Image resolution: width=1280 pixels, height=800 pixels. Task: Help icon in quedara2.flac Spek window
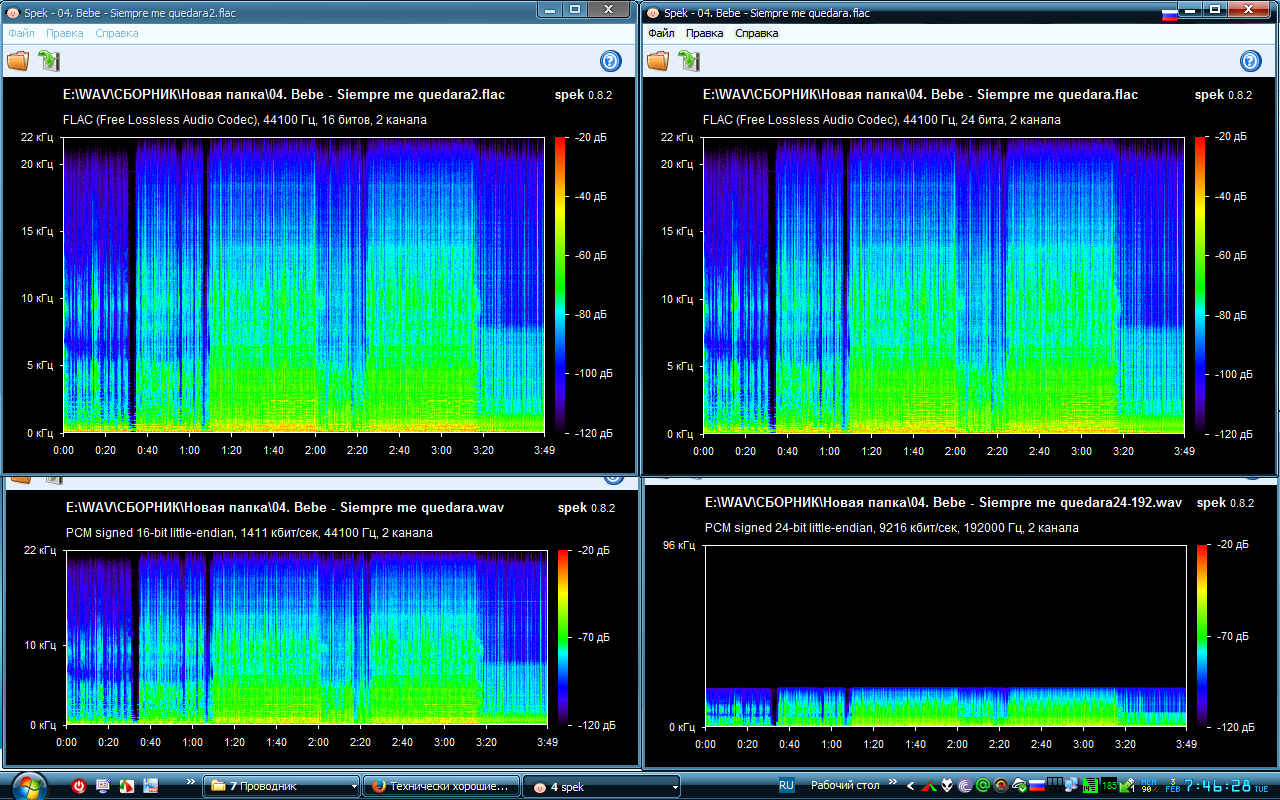611,61
